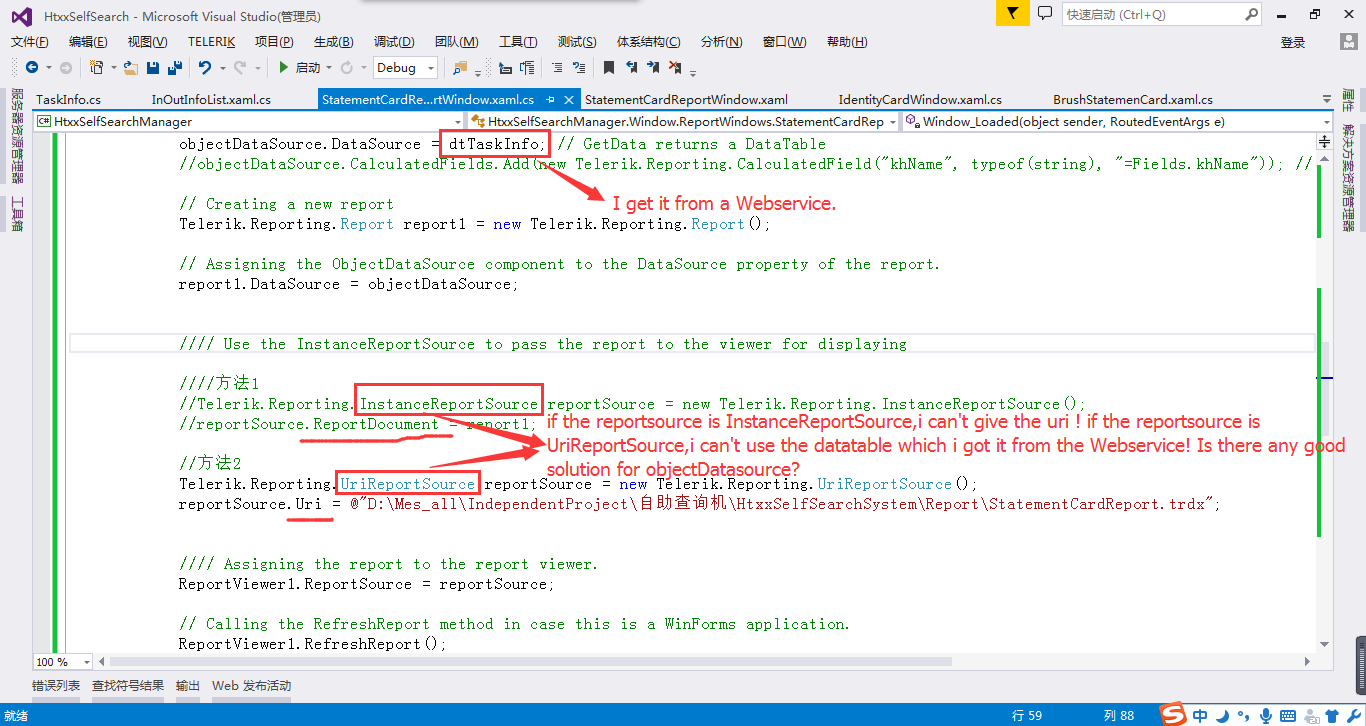This screenshot has height=726, width=1366.
Task: Open the New Project dropdown arrow
Action: click(x=112, y=68)
